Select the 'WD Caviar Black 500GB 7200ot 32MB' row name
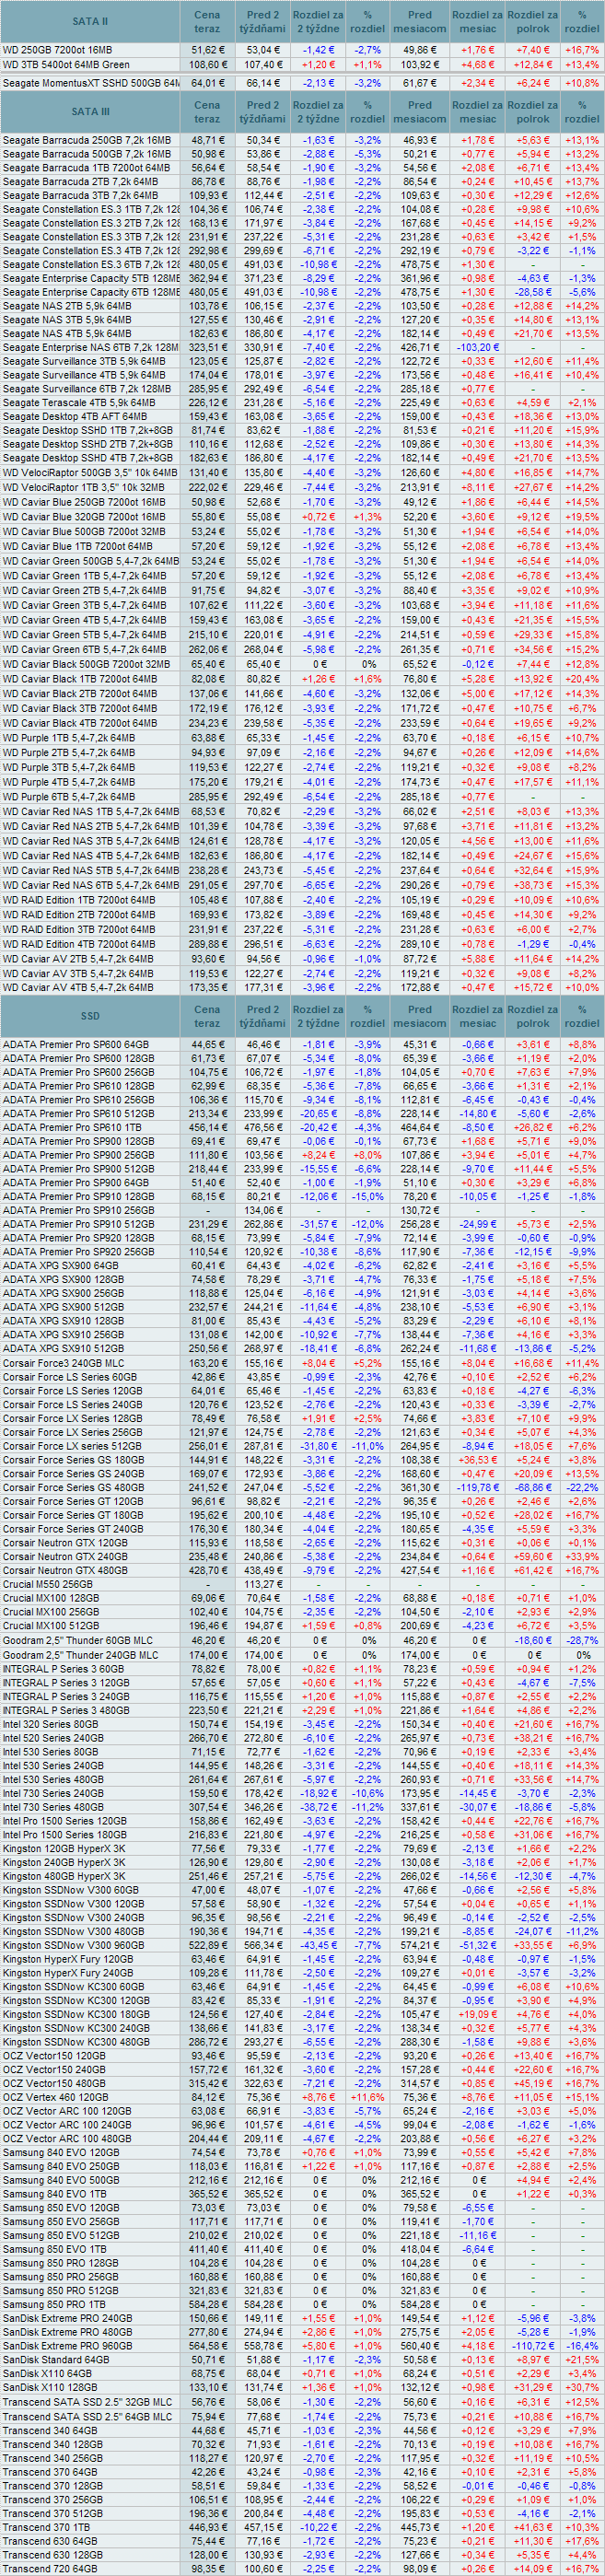605x2576 pixels. [86, 664]
